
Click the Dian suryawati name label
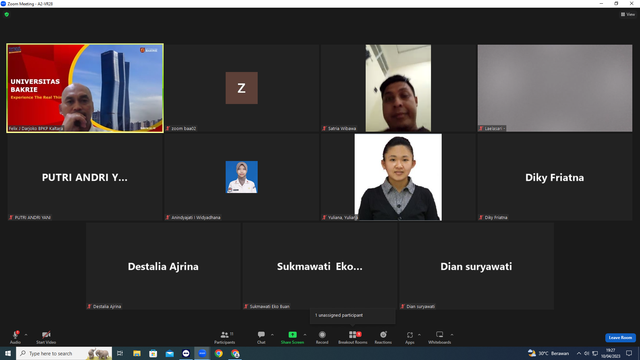tap(420, 306)
